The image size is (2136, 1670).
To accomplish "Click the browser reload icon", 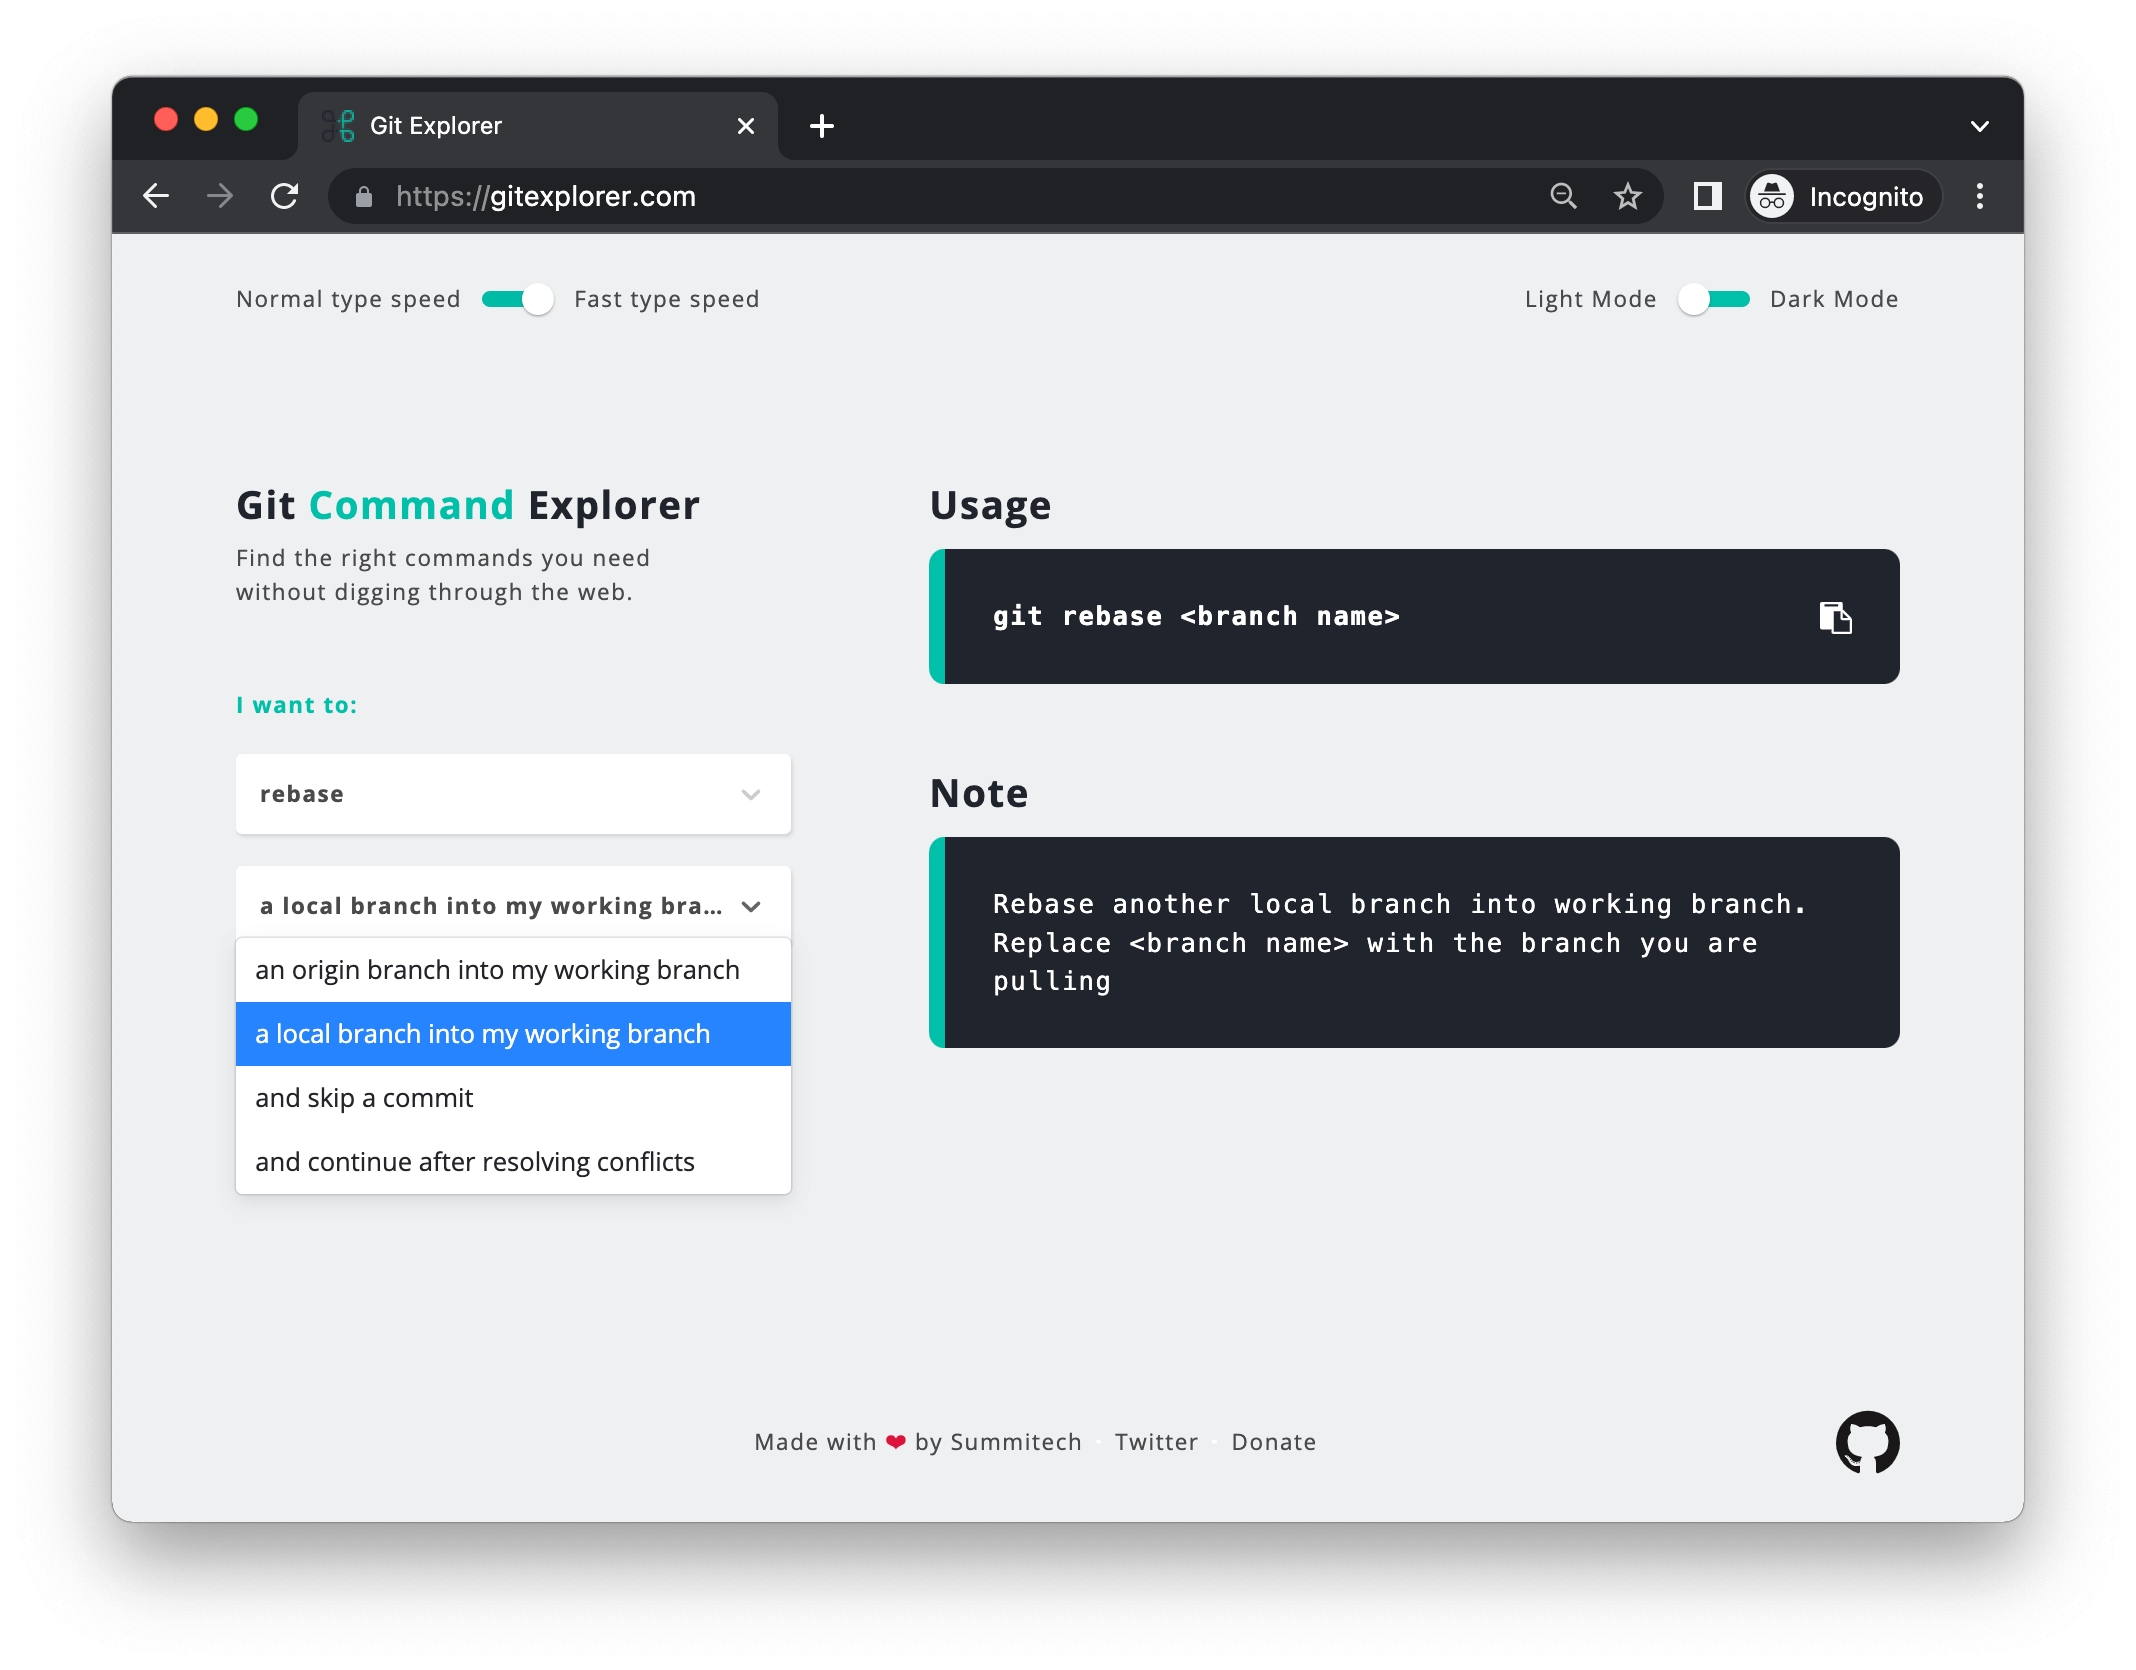I will [x=285, y=196].
